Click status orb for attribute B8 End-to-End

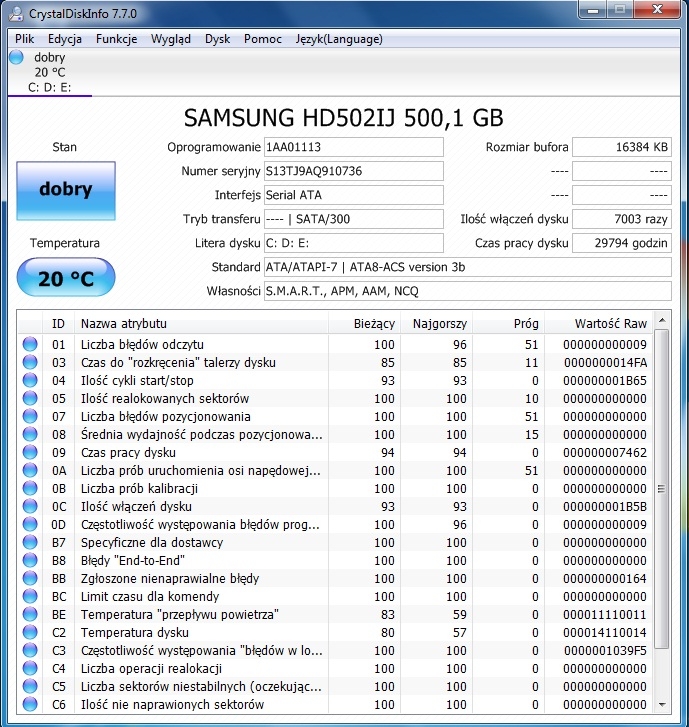(30, 560)
